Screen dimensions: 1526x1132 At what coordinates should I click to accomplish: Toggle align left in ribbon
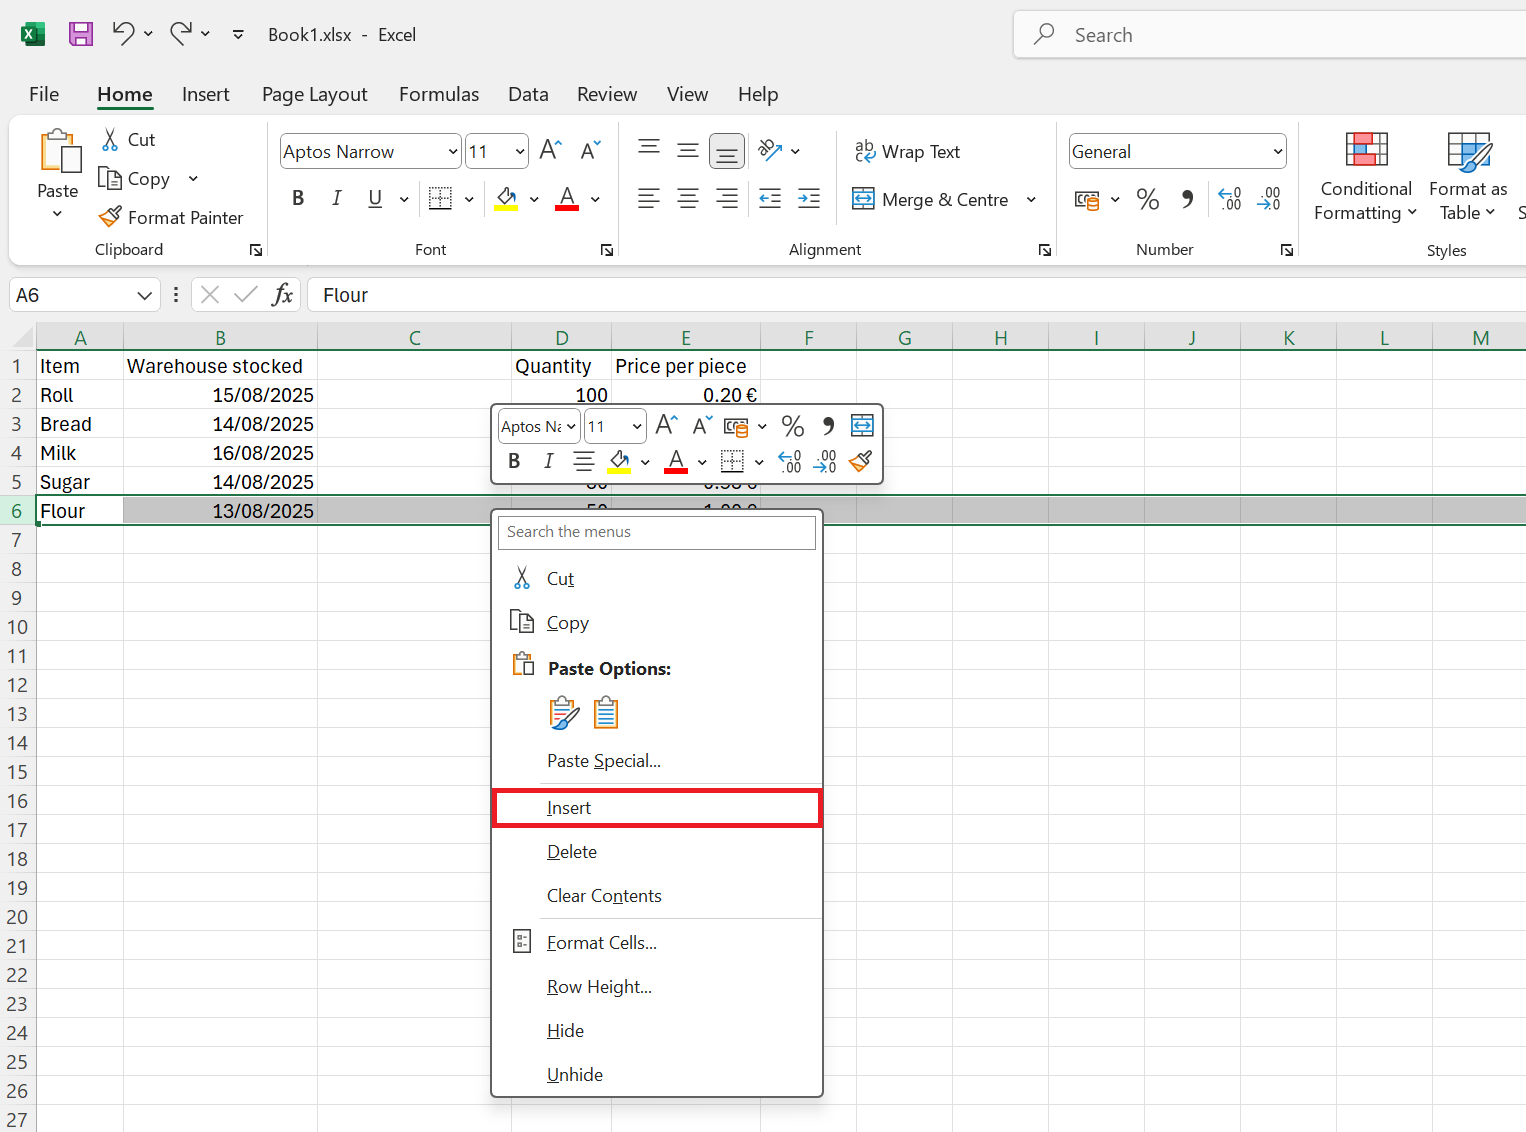[649, 199]
